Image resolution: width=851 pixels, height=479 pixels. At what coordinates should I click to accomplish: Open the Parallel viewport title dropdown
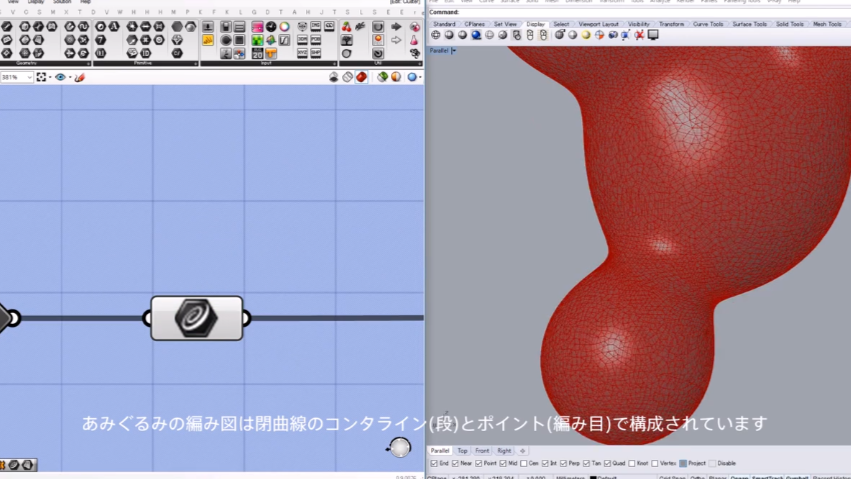453,49
